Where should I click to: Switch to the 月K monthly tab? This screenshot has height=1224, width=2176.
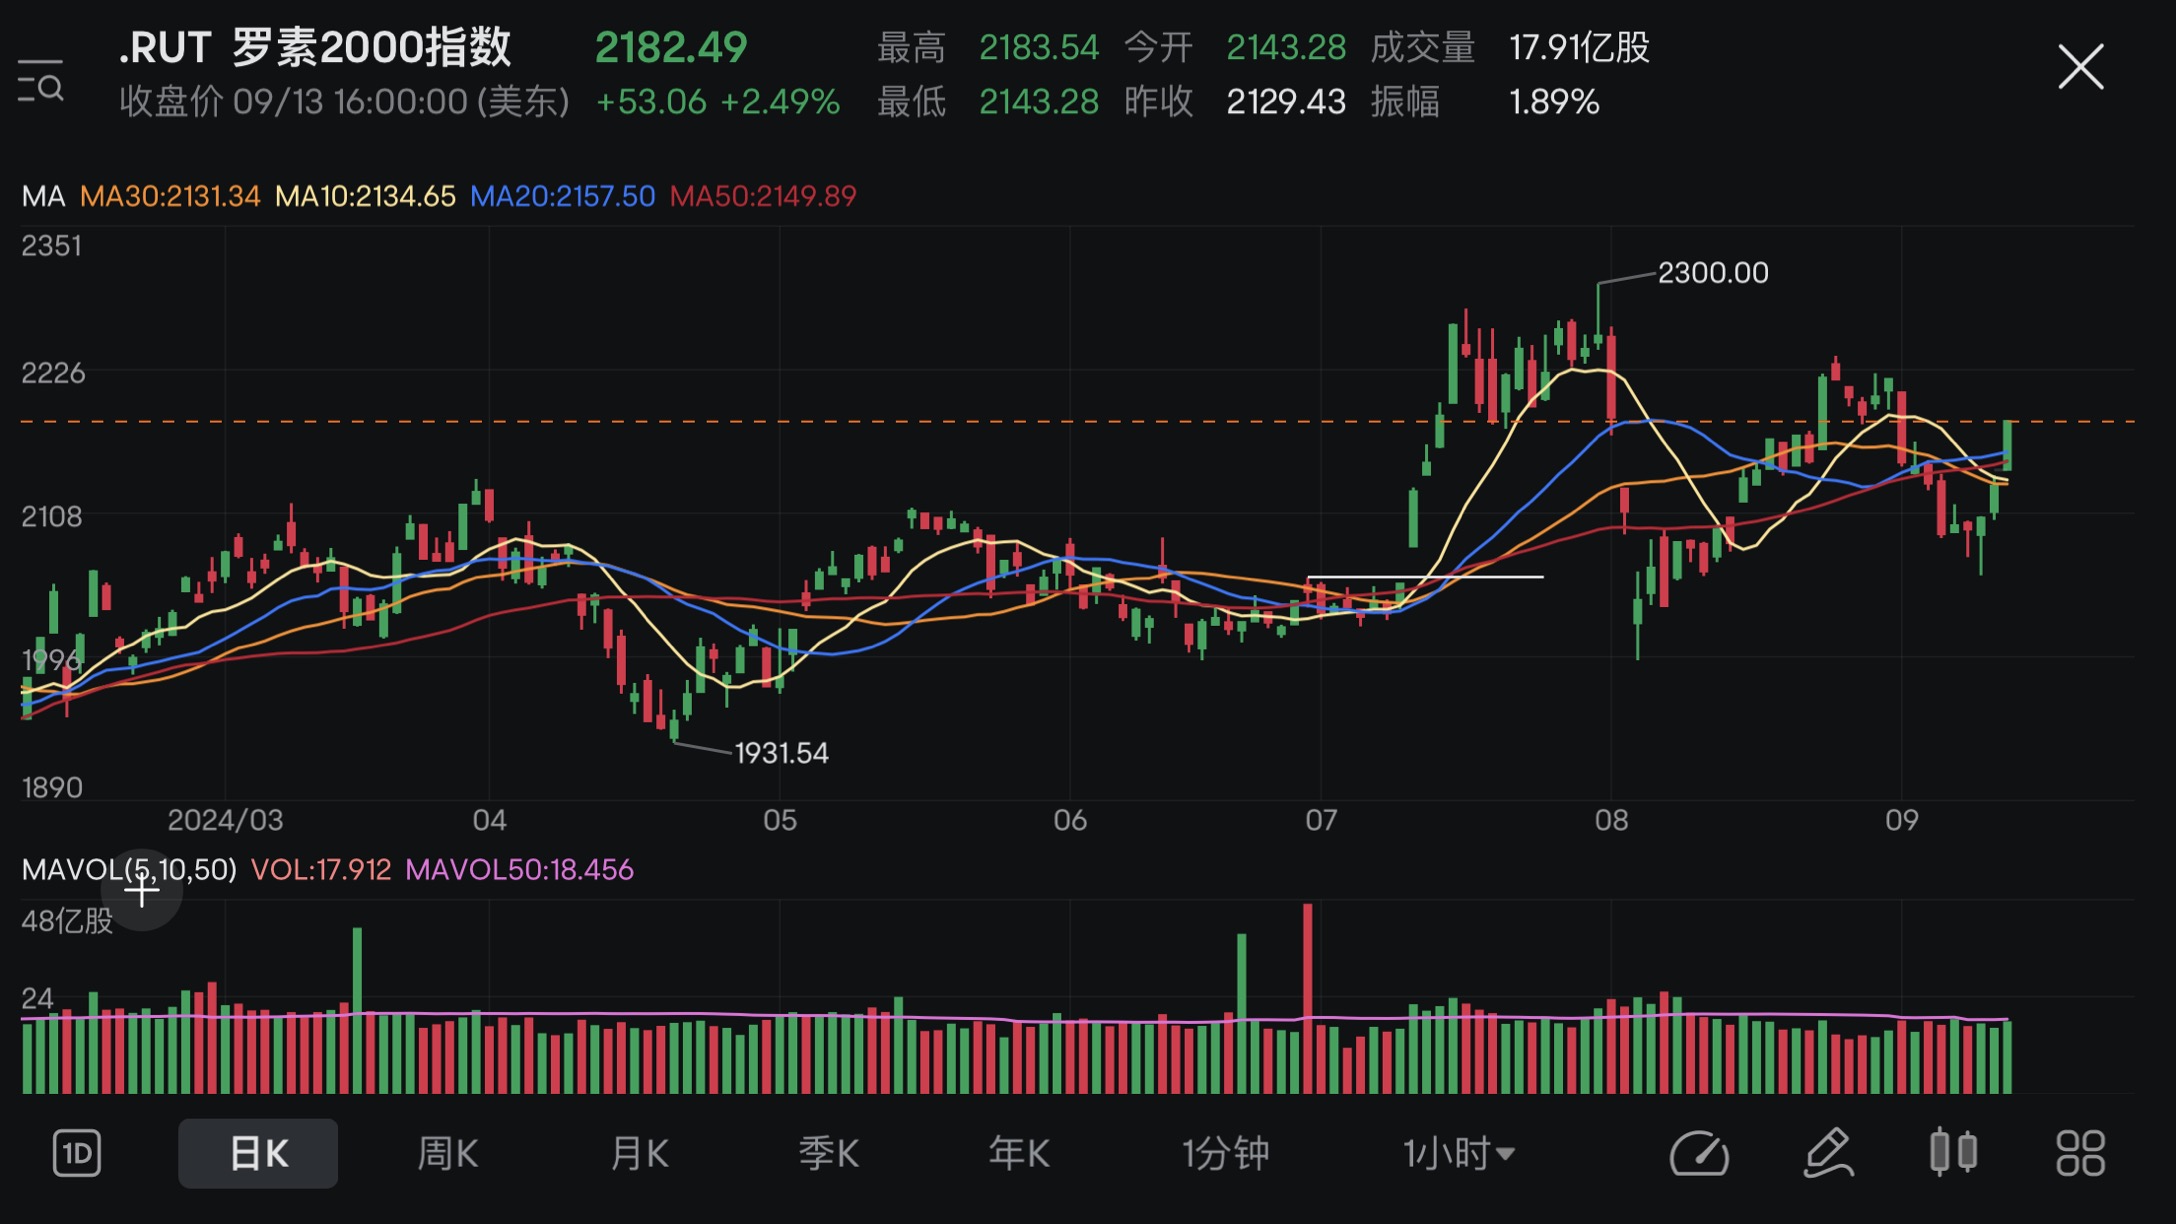pyautogui.click(x=638, y=1153)
